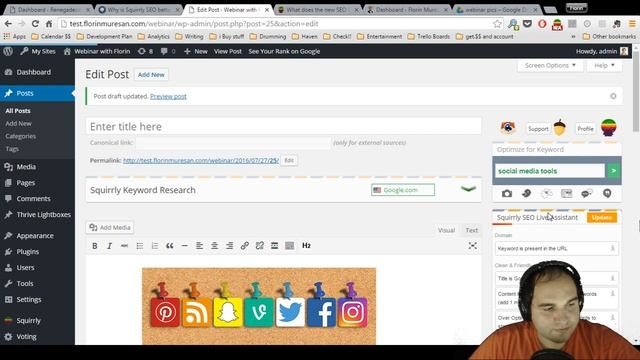Click the social icons image thumbnail
The image size is (640, 360).
click(259, 306)
